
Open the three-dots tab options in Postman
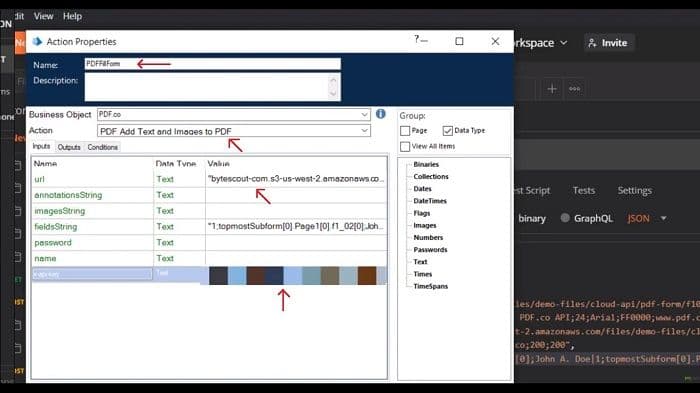point(575,89)
